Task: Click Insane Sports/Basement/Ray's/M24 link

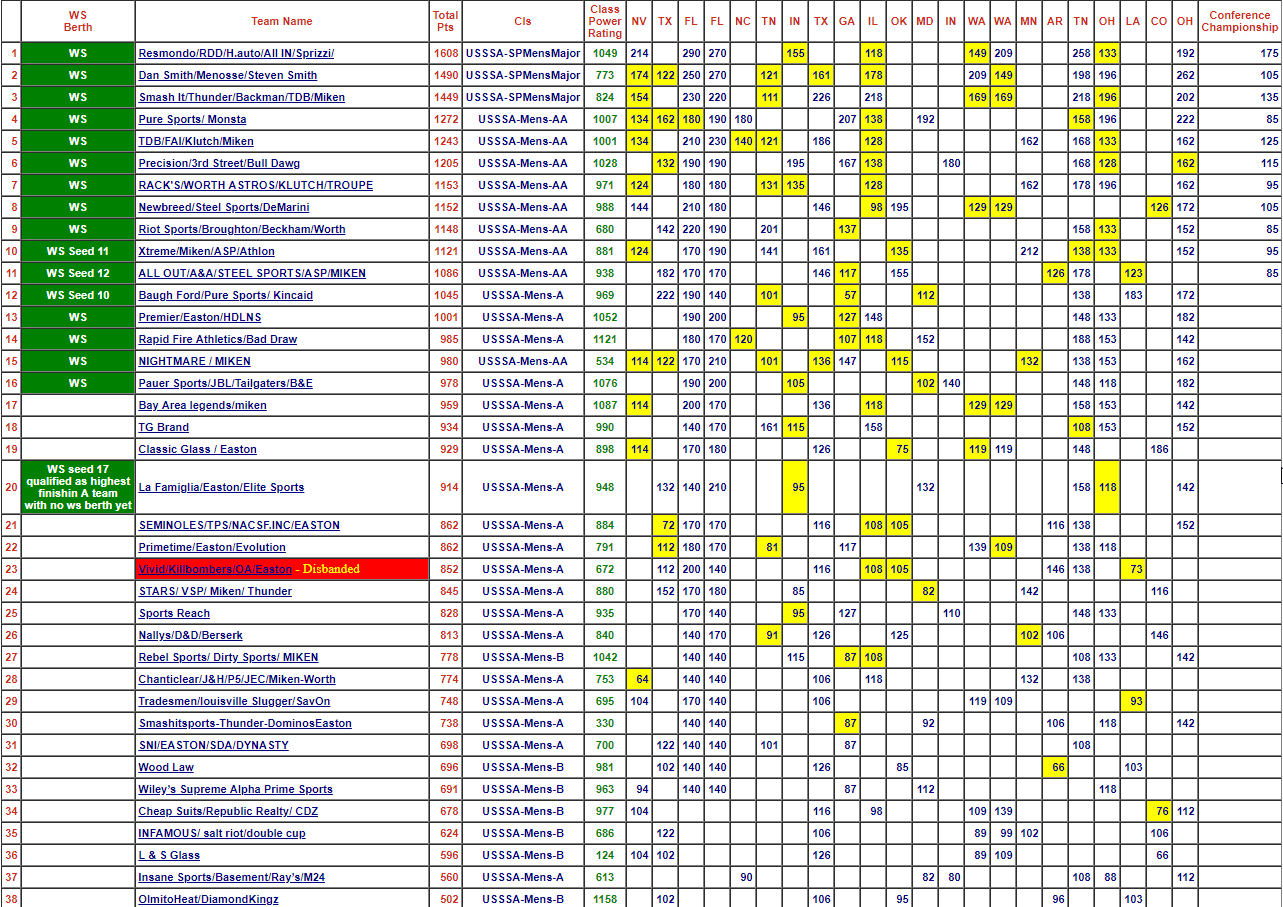Action: [231, 877]
